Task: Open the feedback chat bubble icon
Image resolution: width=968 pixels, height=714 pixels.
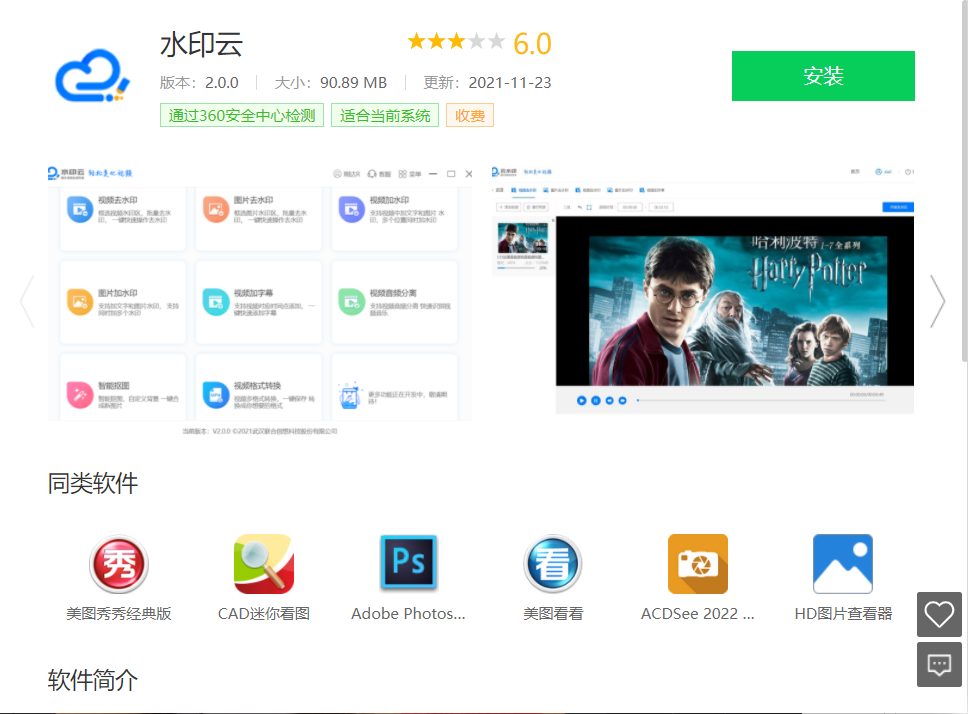Action: point(939,665)
